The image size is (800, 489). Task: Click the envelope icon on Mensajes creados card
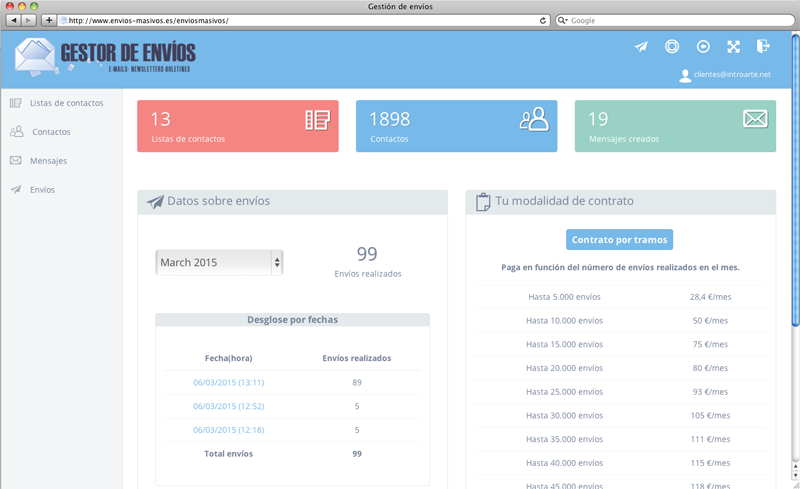[x=754, y=120]
